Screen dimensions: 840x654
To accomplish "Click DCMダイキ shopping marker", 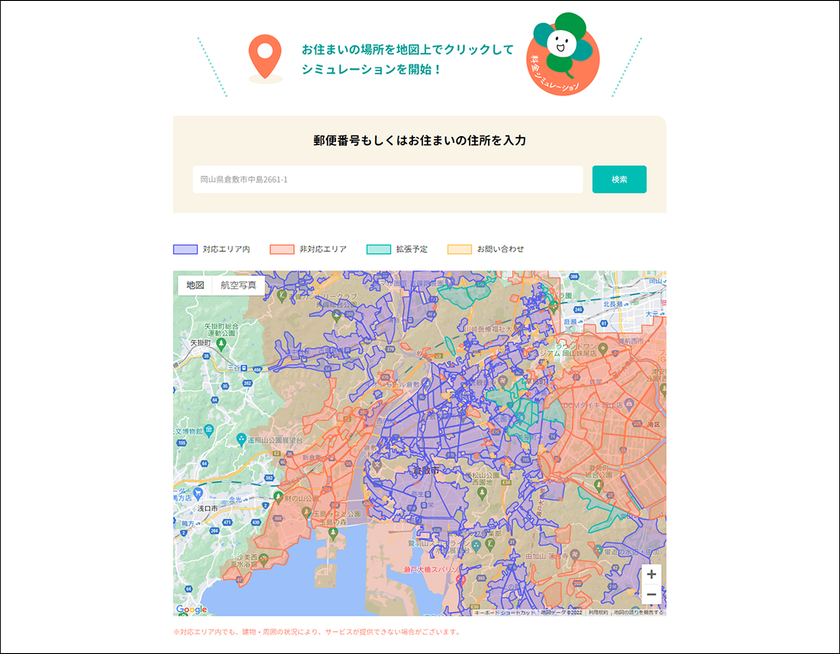I will pyautogui.click(x=629, y=404).
